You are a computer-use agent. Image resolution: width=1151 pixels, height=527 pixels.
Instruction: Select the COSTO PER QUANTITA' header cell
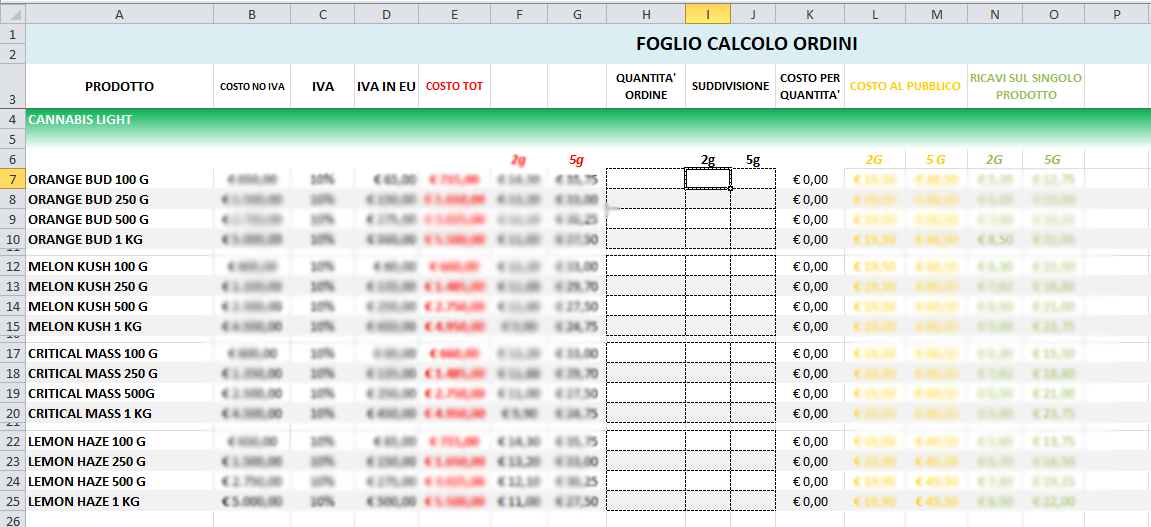click(810, 87)
